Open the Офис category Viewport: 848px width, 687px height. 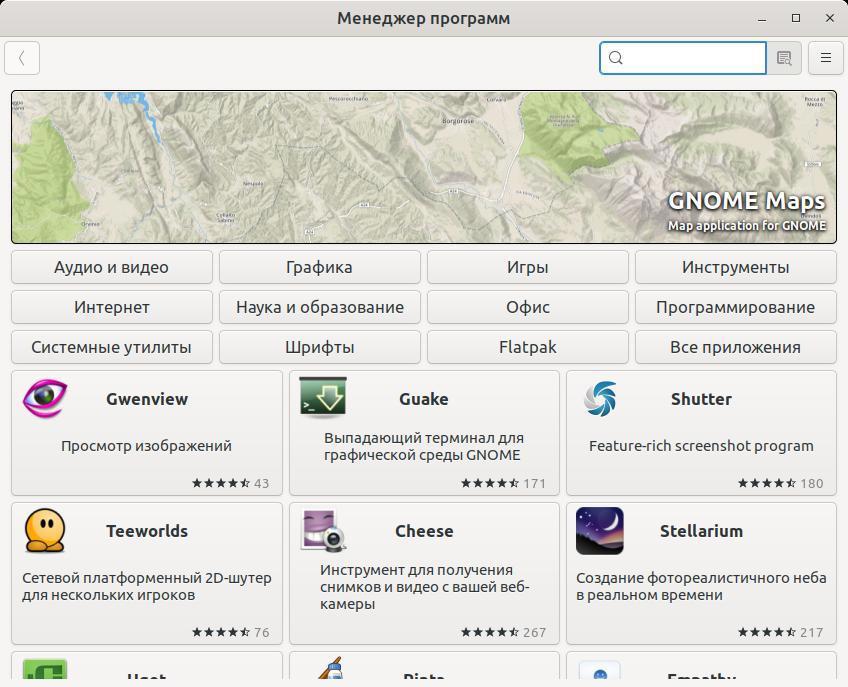click(528, 307)
